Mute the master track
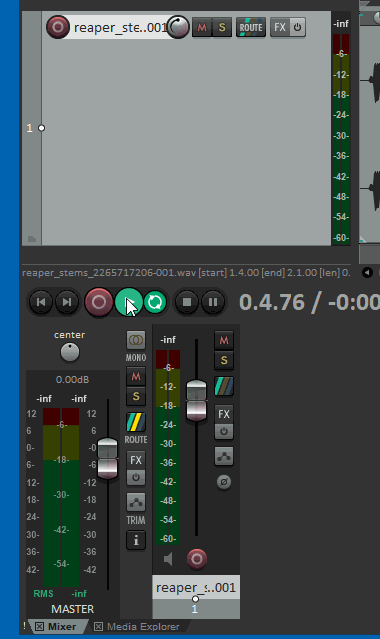Screen dimensions: 380x639 [136, 376]
